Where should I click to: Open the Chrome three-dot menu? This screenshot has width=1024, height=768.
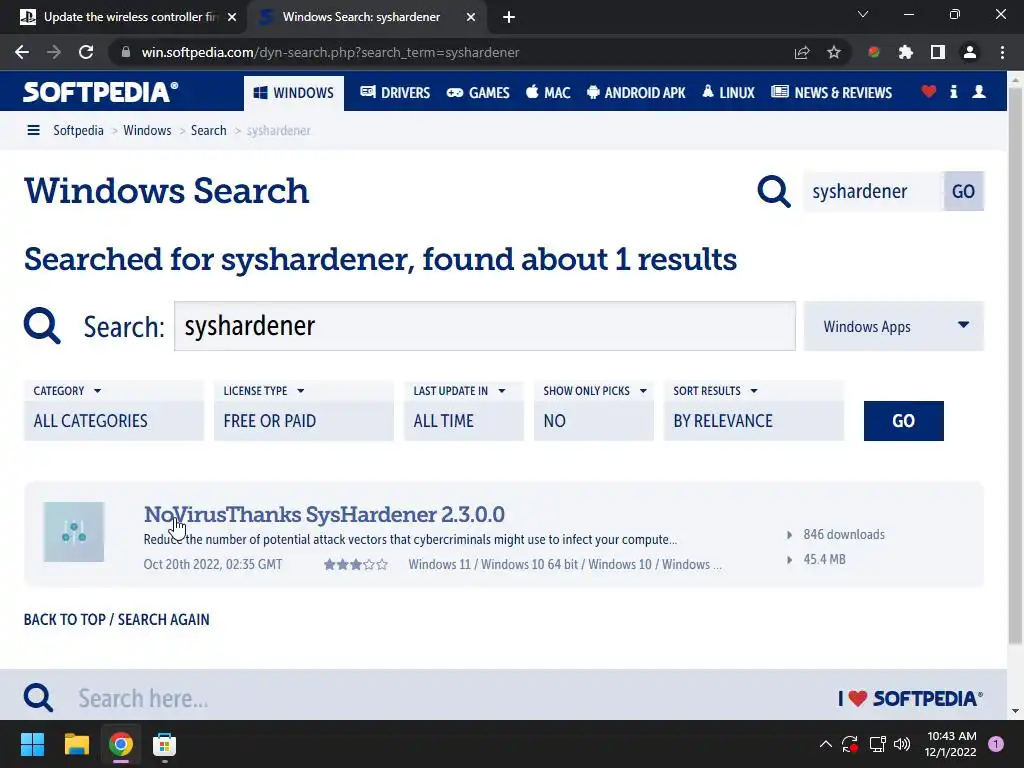click(1002, 52)
